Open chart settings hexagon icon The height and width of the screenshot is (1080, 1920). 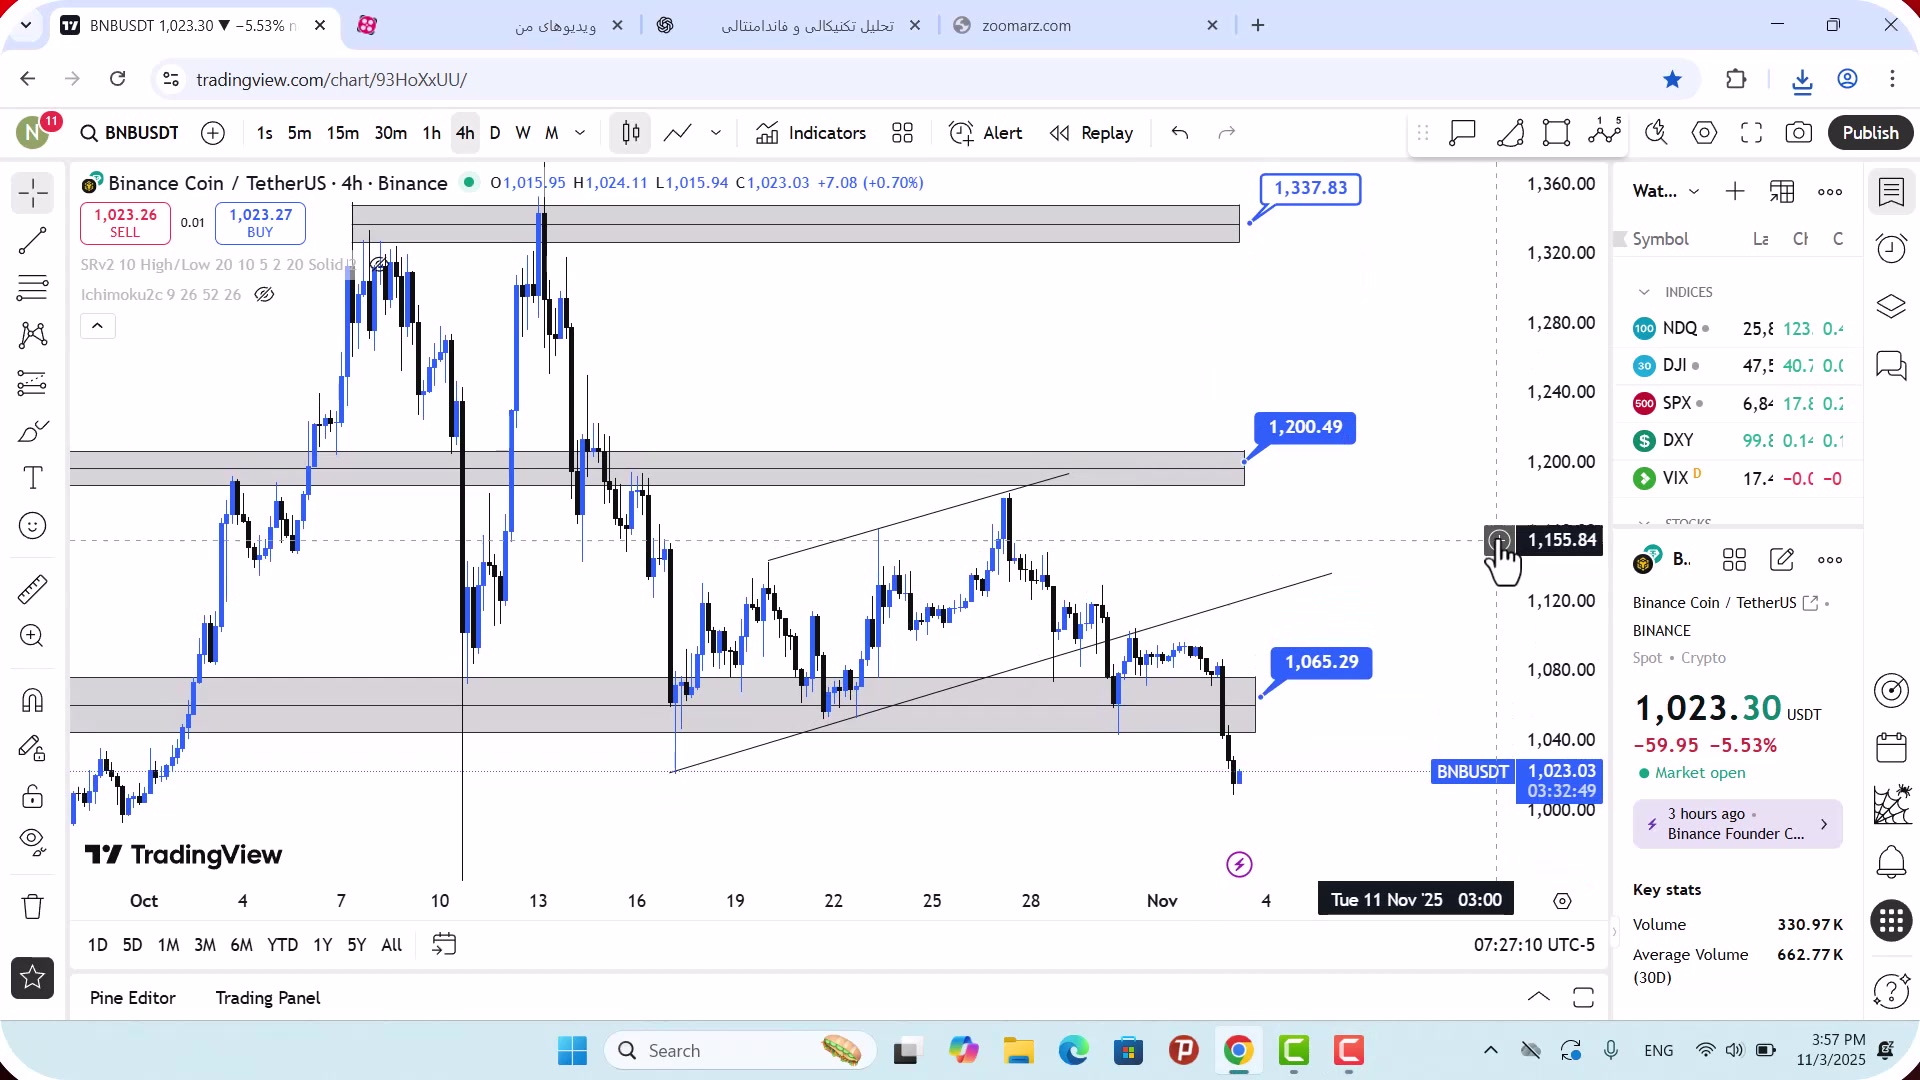click(x=1705, y=133)
